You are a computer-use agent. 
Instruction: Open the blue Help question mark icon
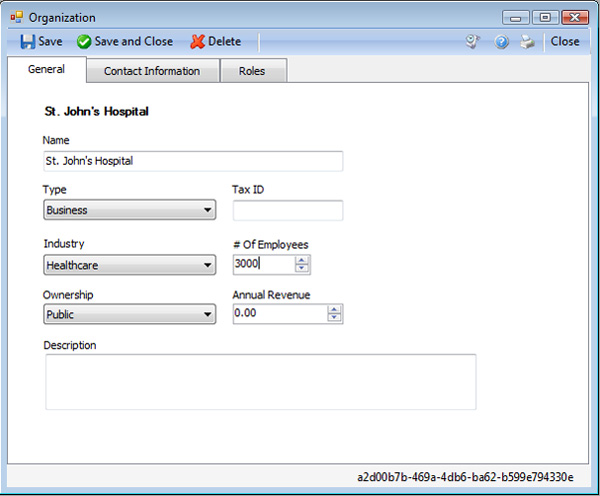point(501,42)
